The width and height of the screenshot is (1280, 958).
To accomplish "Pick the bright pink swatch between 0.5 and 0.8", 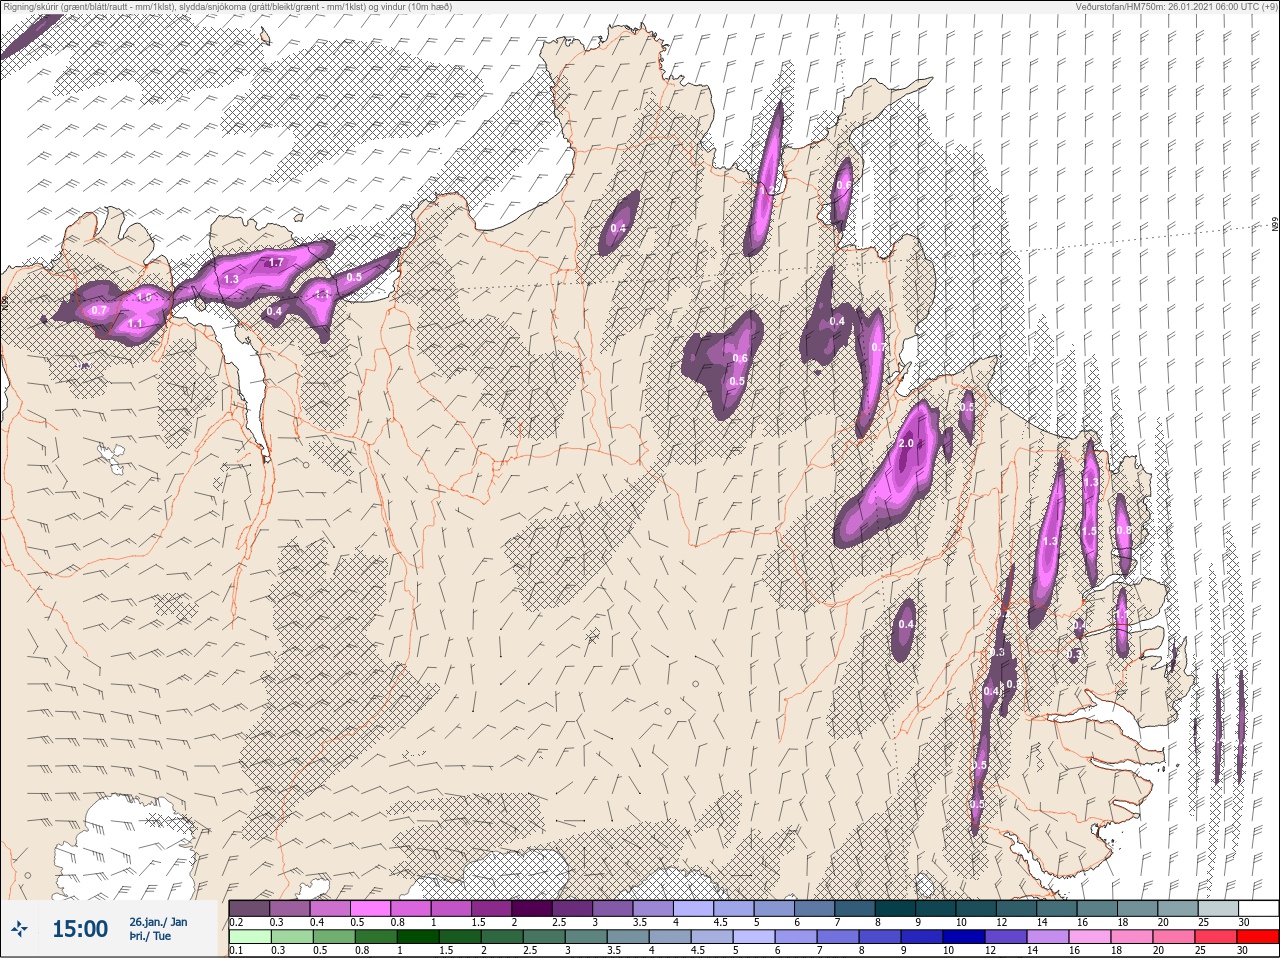I will point(370,908).
